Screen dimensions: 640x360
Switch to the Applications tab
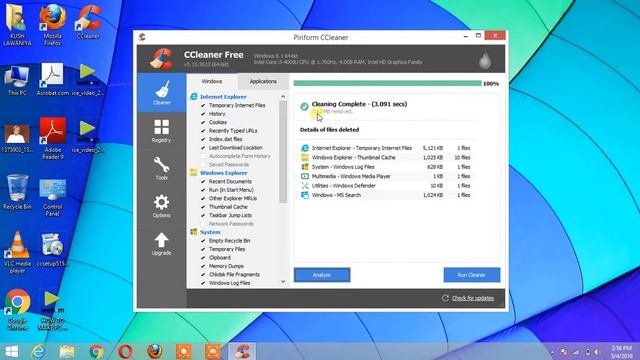263,81
